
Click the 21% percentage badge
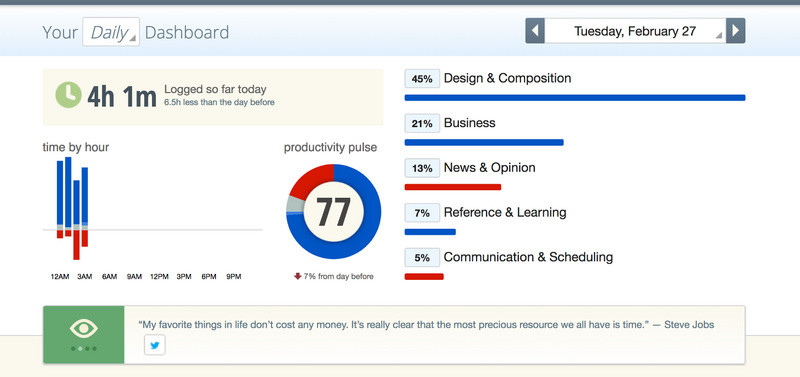pos(422,123)
